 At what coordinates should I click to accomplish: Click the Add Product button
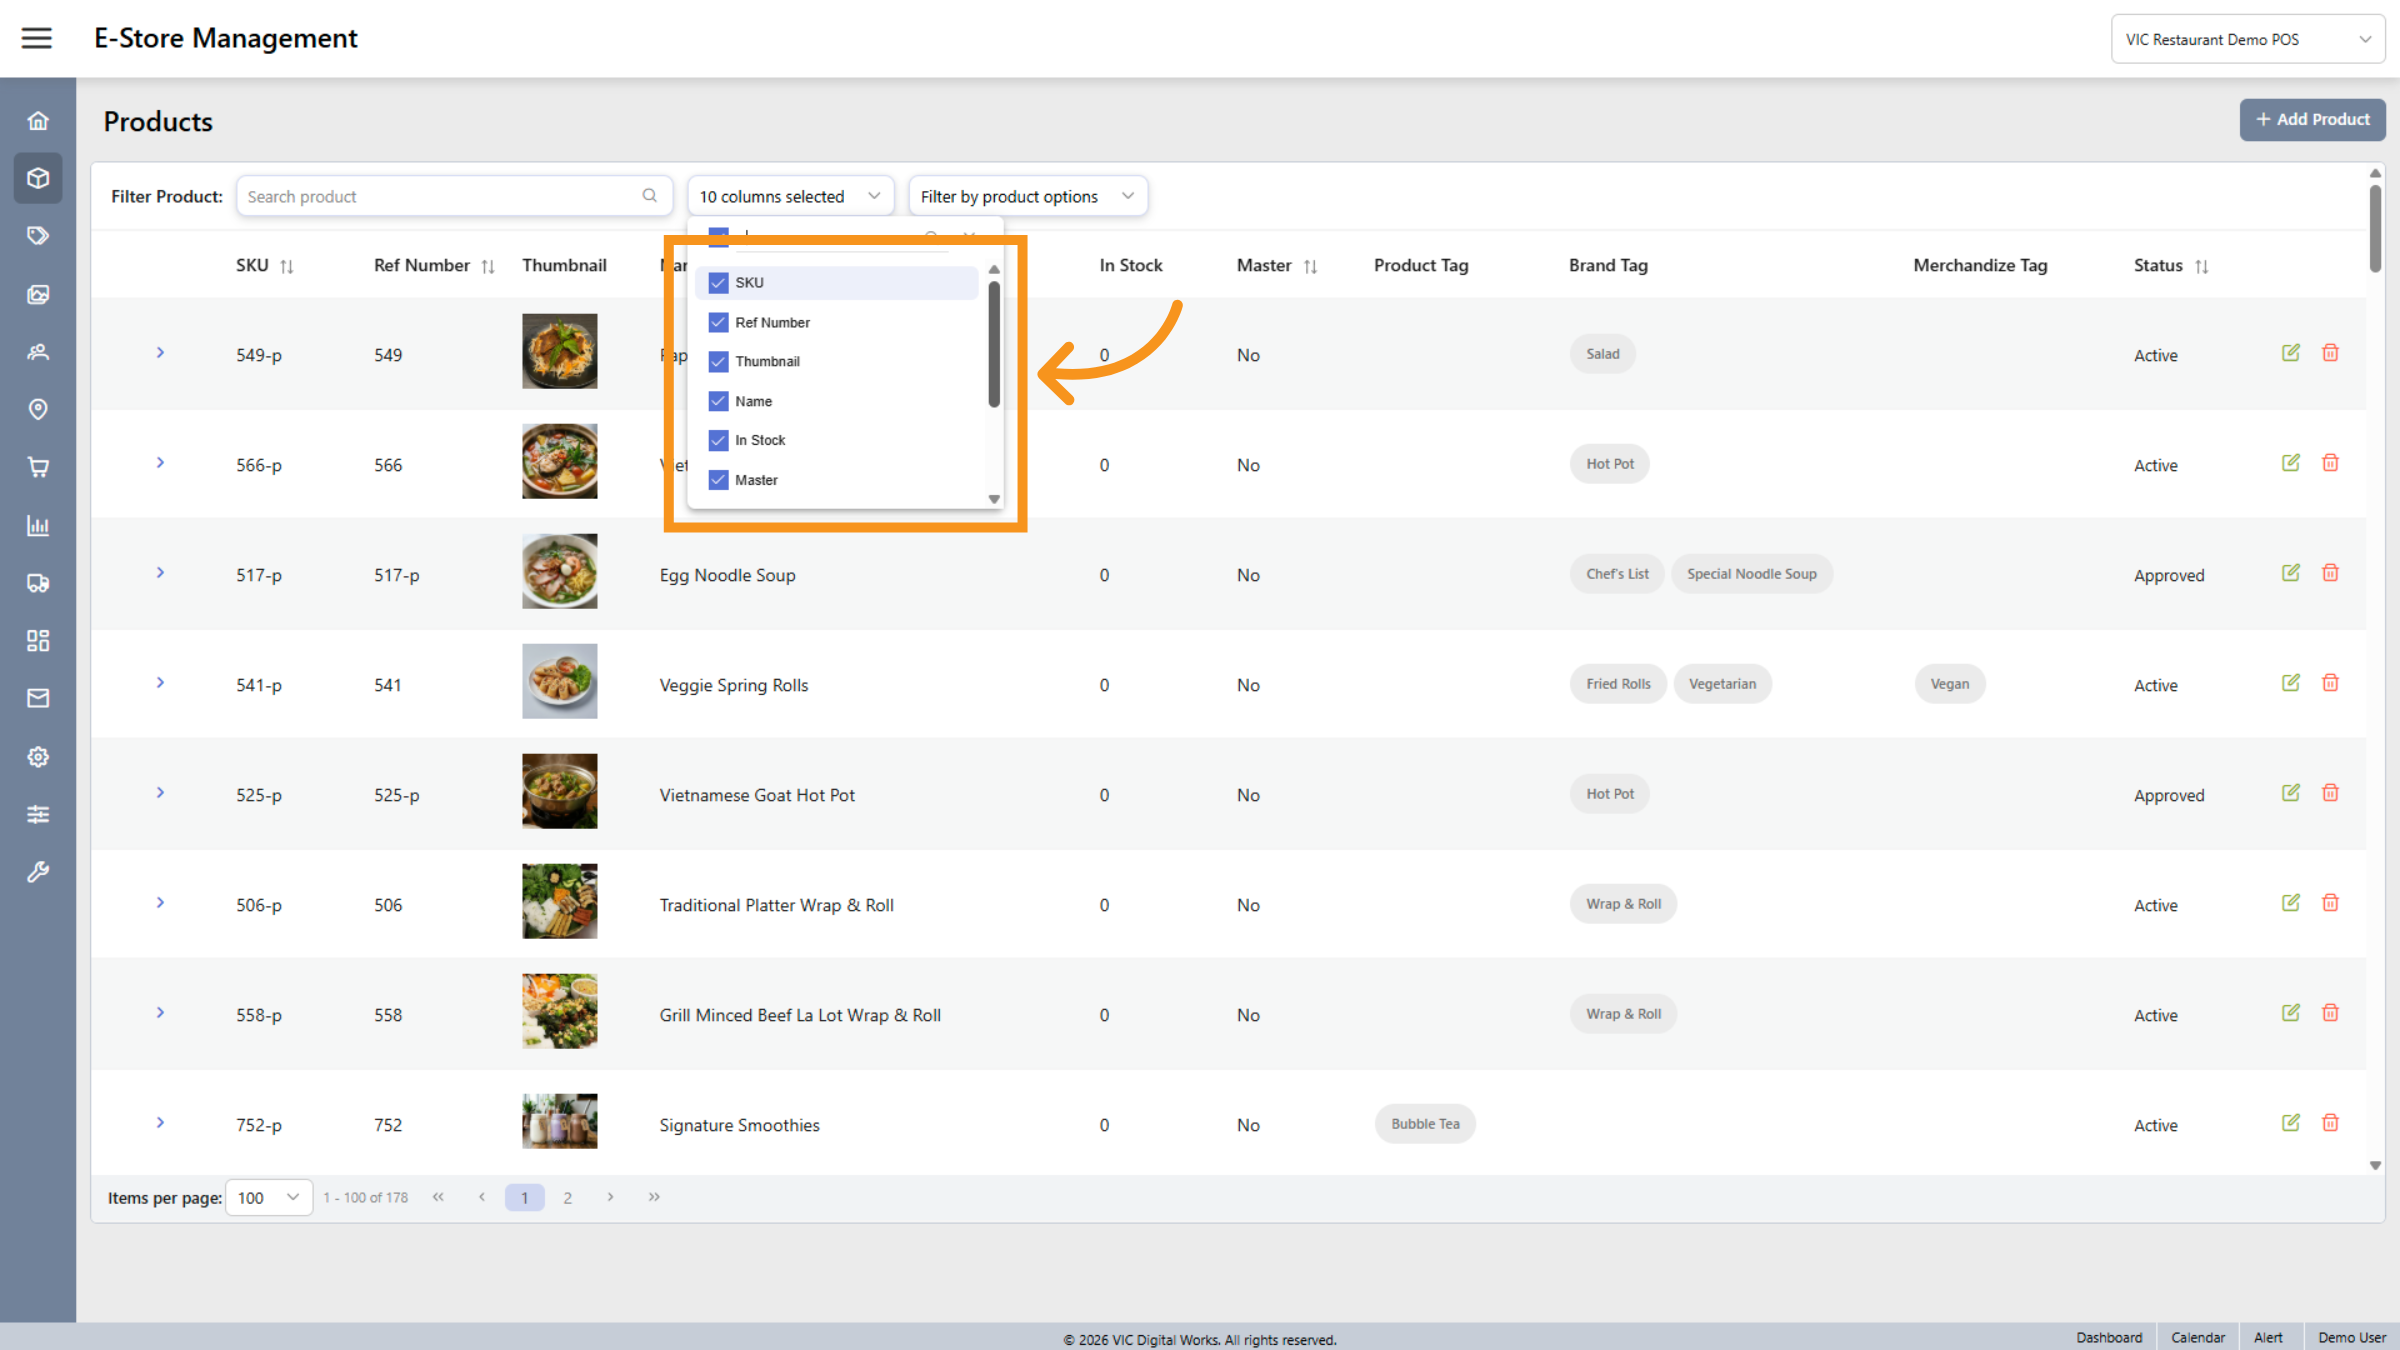tap(2312, 119)
